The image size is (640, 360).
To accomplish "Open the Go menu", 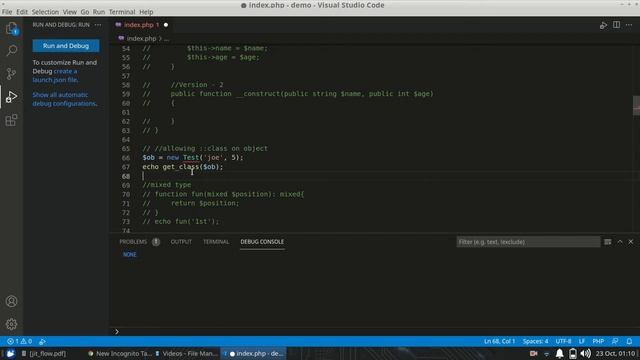I will pos(84,12).
